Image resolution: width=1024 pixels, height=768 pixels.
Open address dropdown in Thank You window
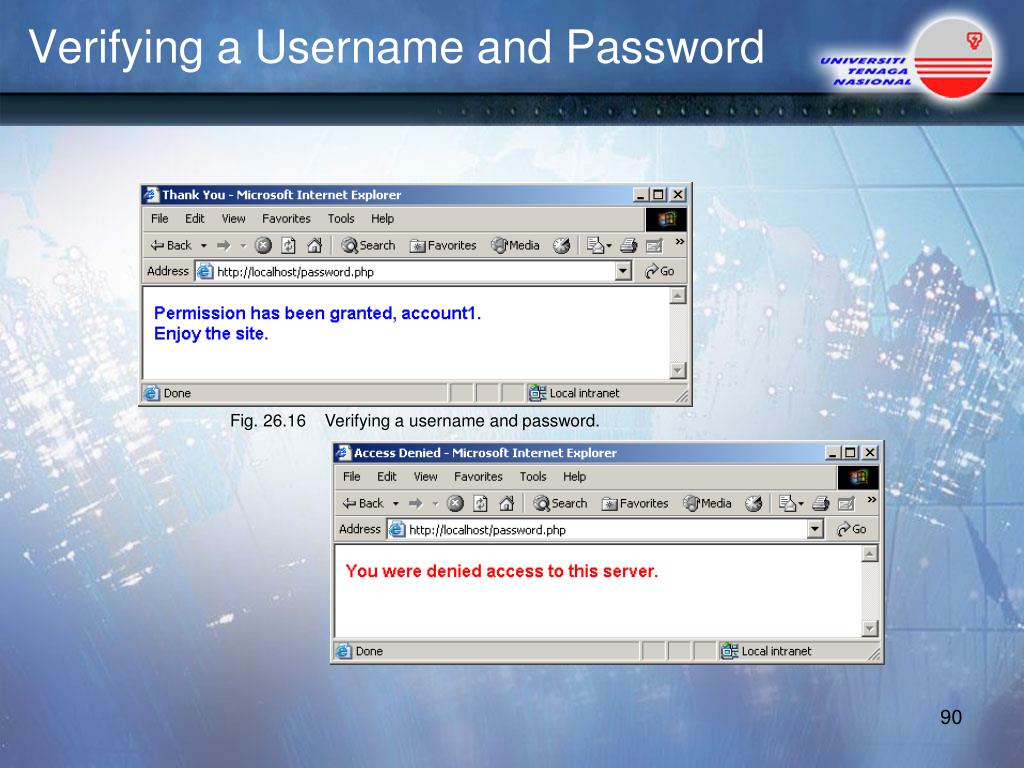point(624,271)
